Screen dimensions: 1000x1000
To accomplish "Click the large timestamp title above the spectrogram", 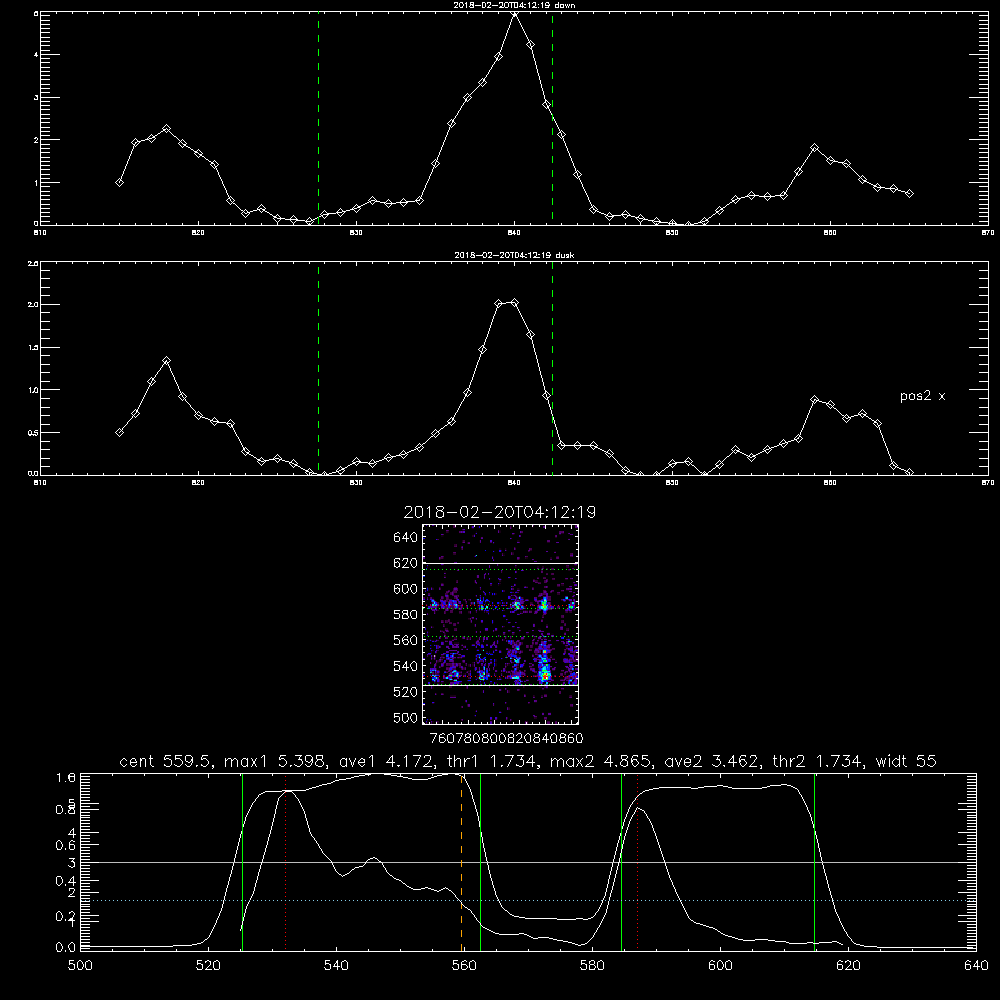I will click(x=500, y=512).
